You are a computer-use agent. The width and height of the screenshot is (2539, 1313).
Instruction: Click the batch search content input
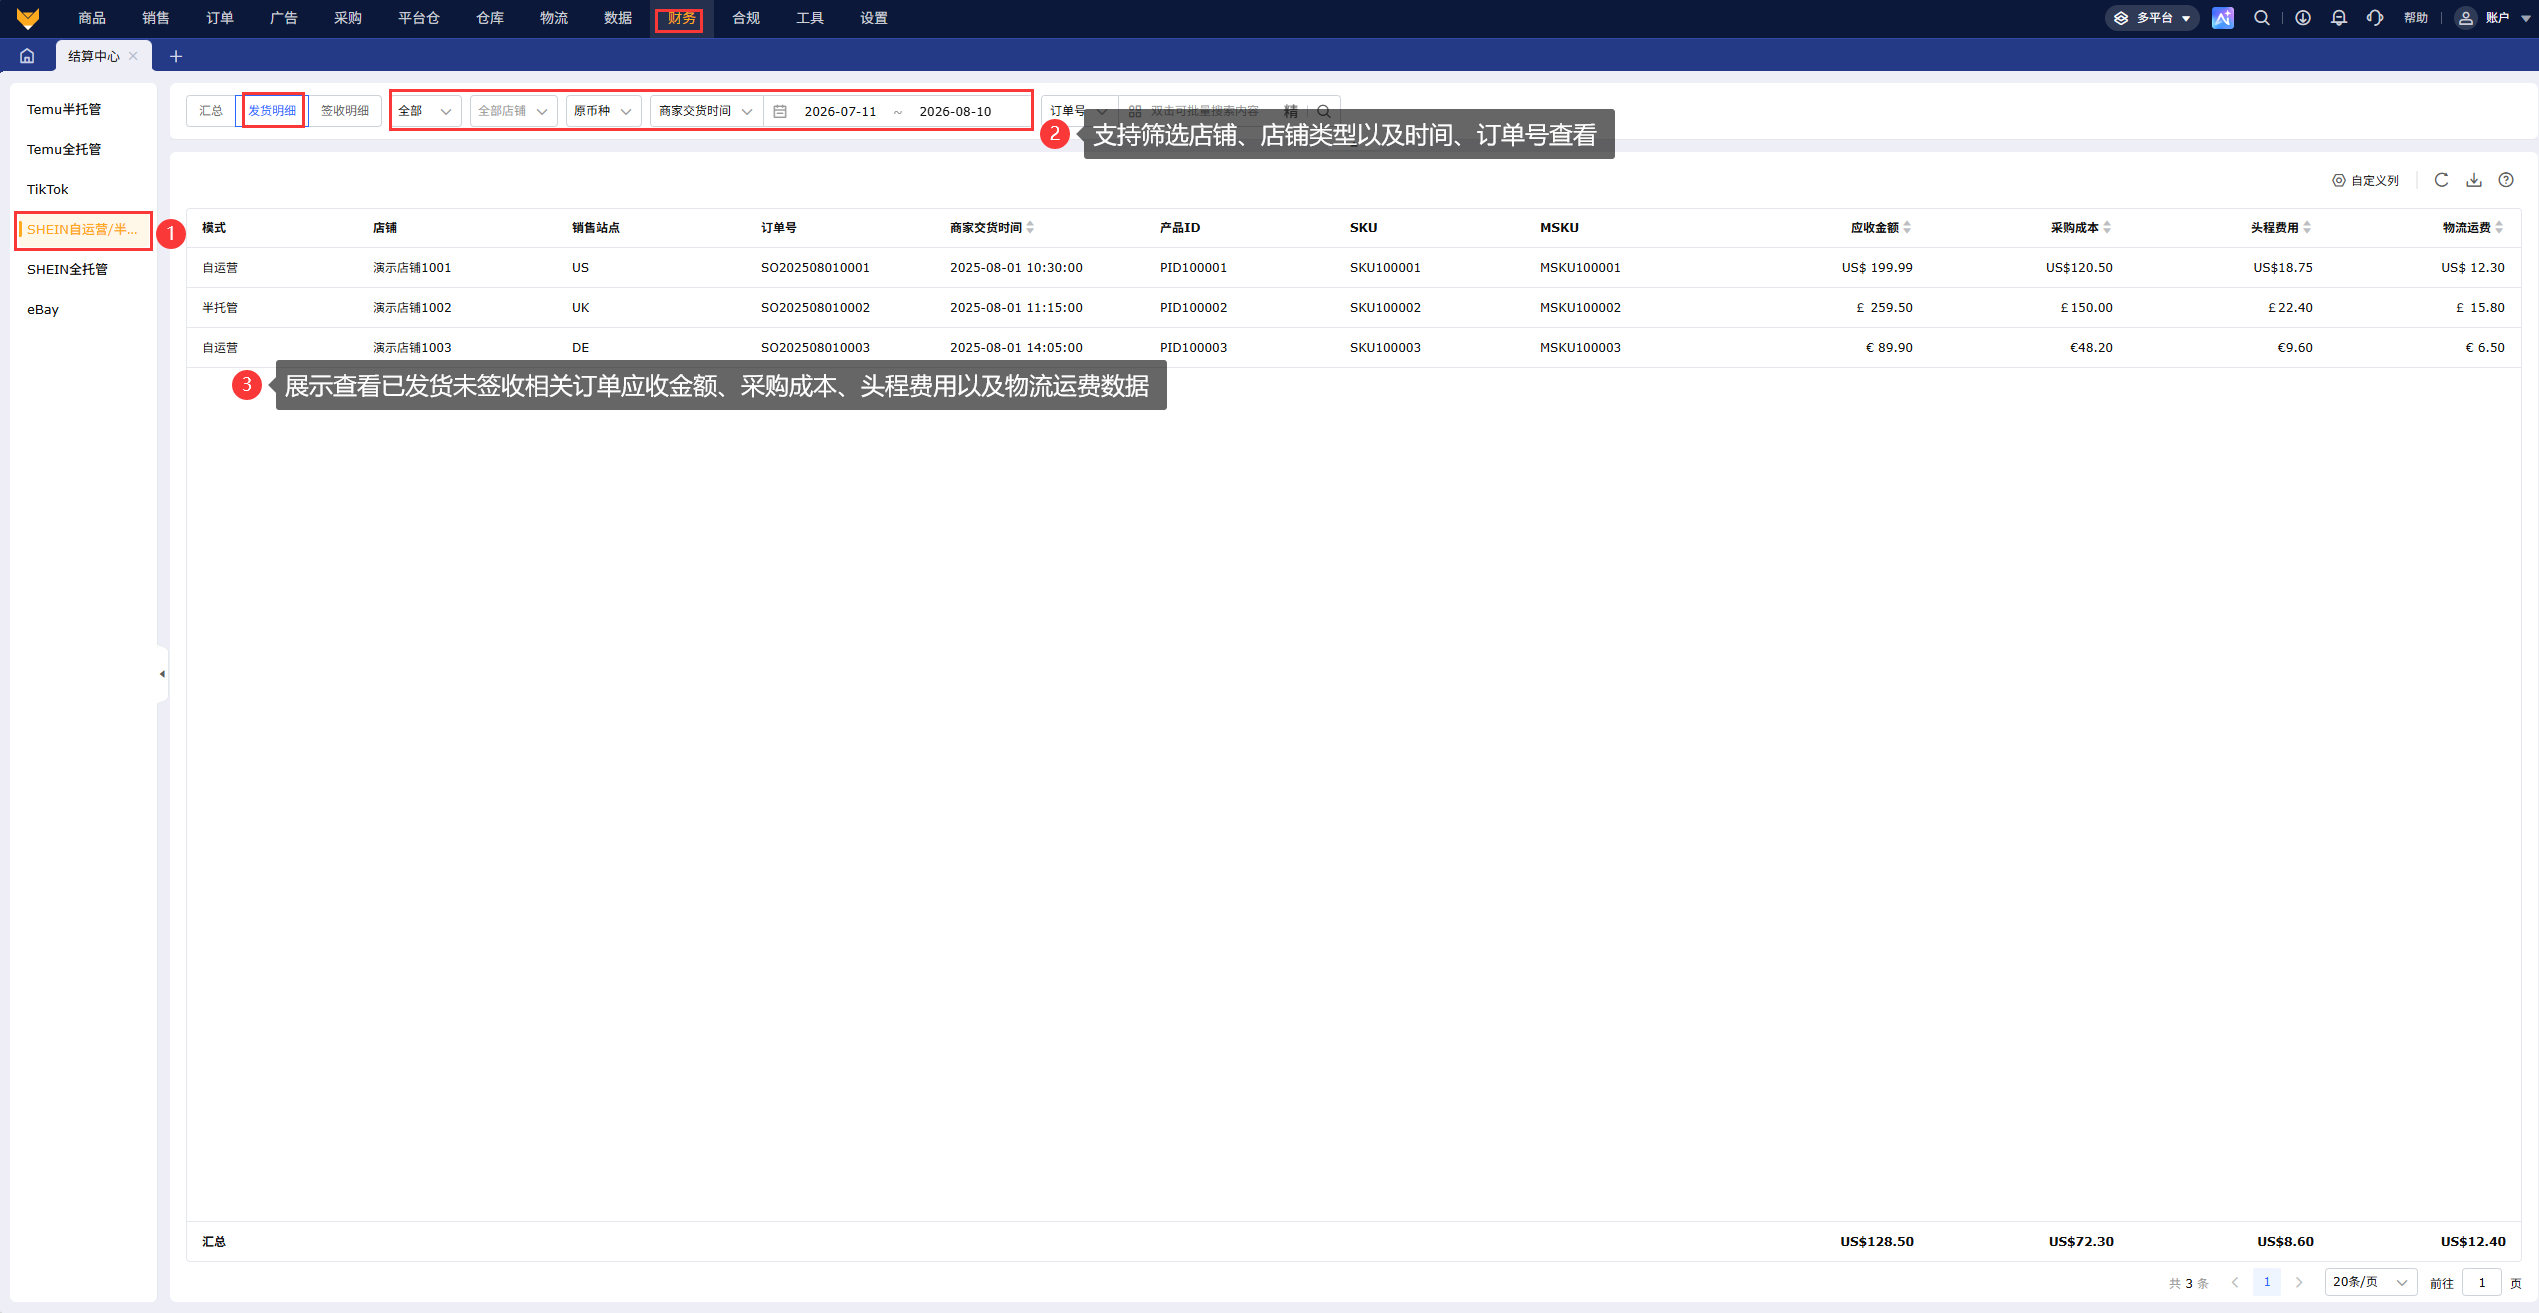click(x=1205, y=111)
